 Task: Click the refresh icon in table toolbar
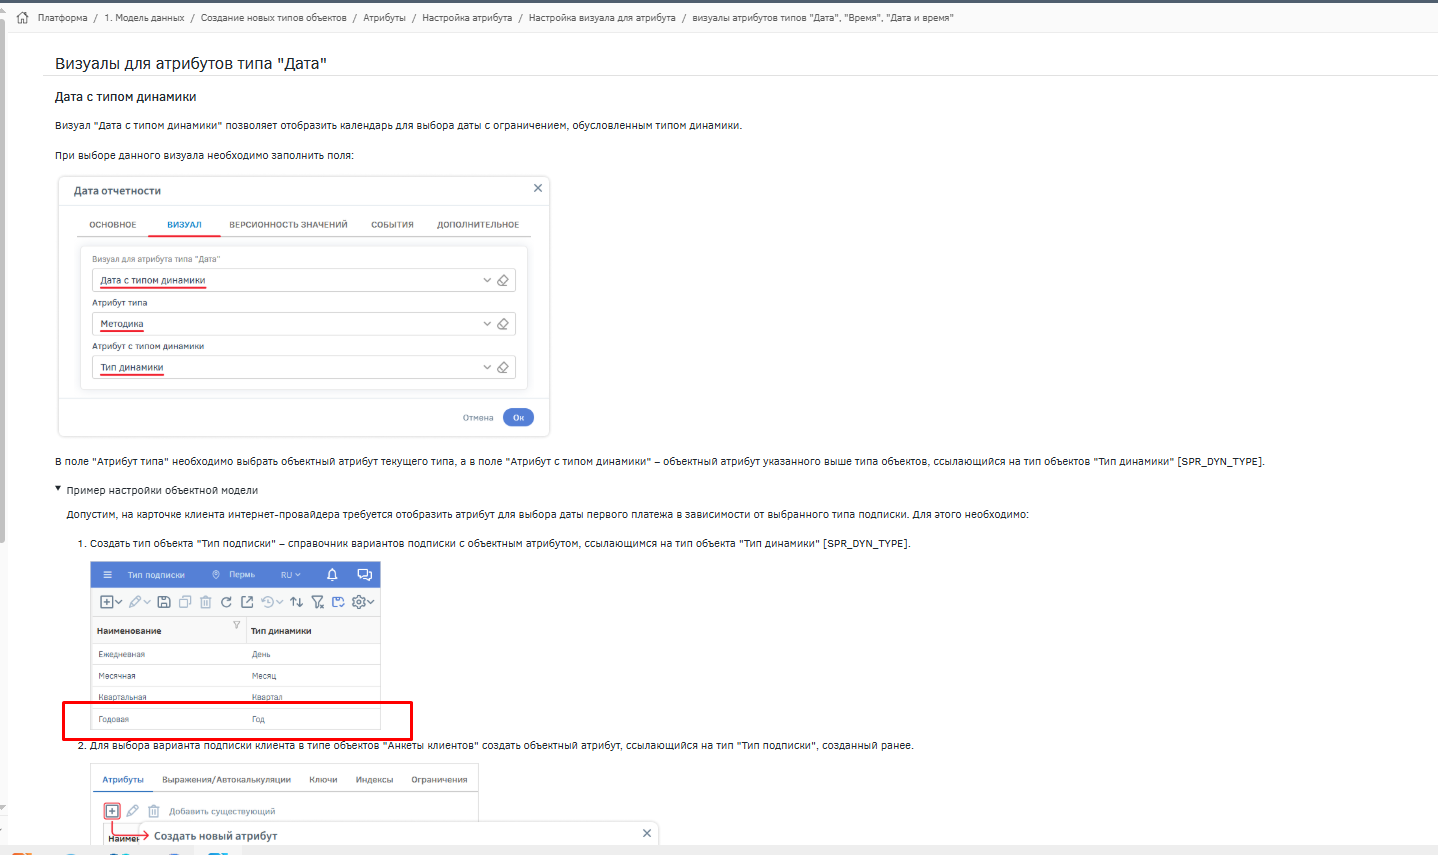tap(226, 602)
